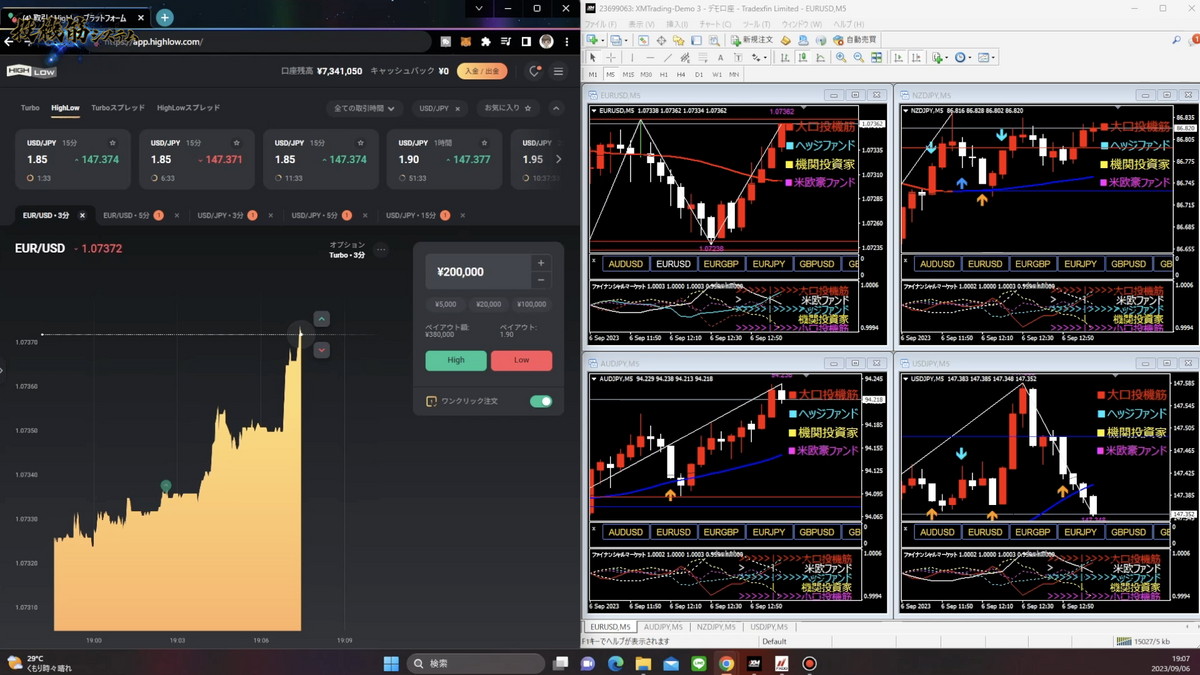Click EURGBP button in the NZDJPY chart window

pos(1033,264)
